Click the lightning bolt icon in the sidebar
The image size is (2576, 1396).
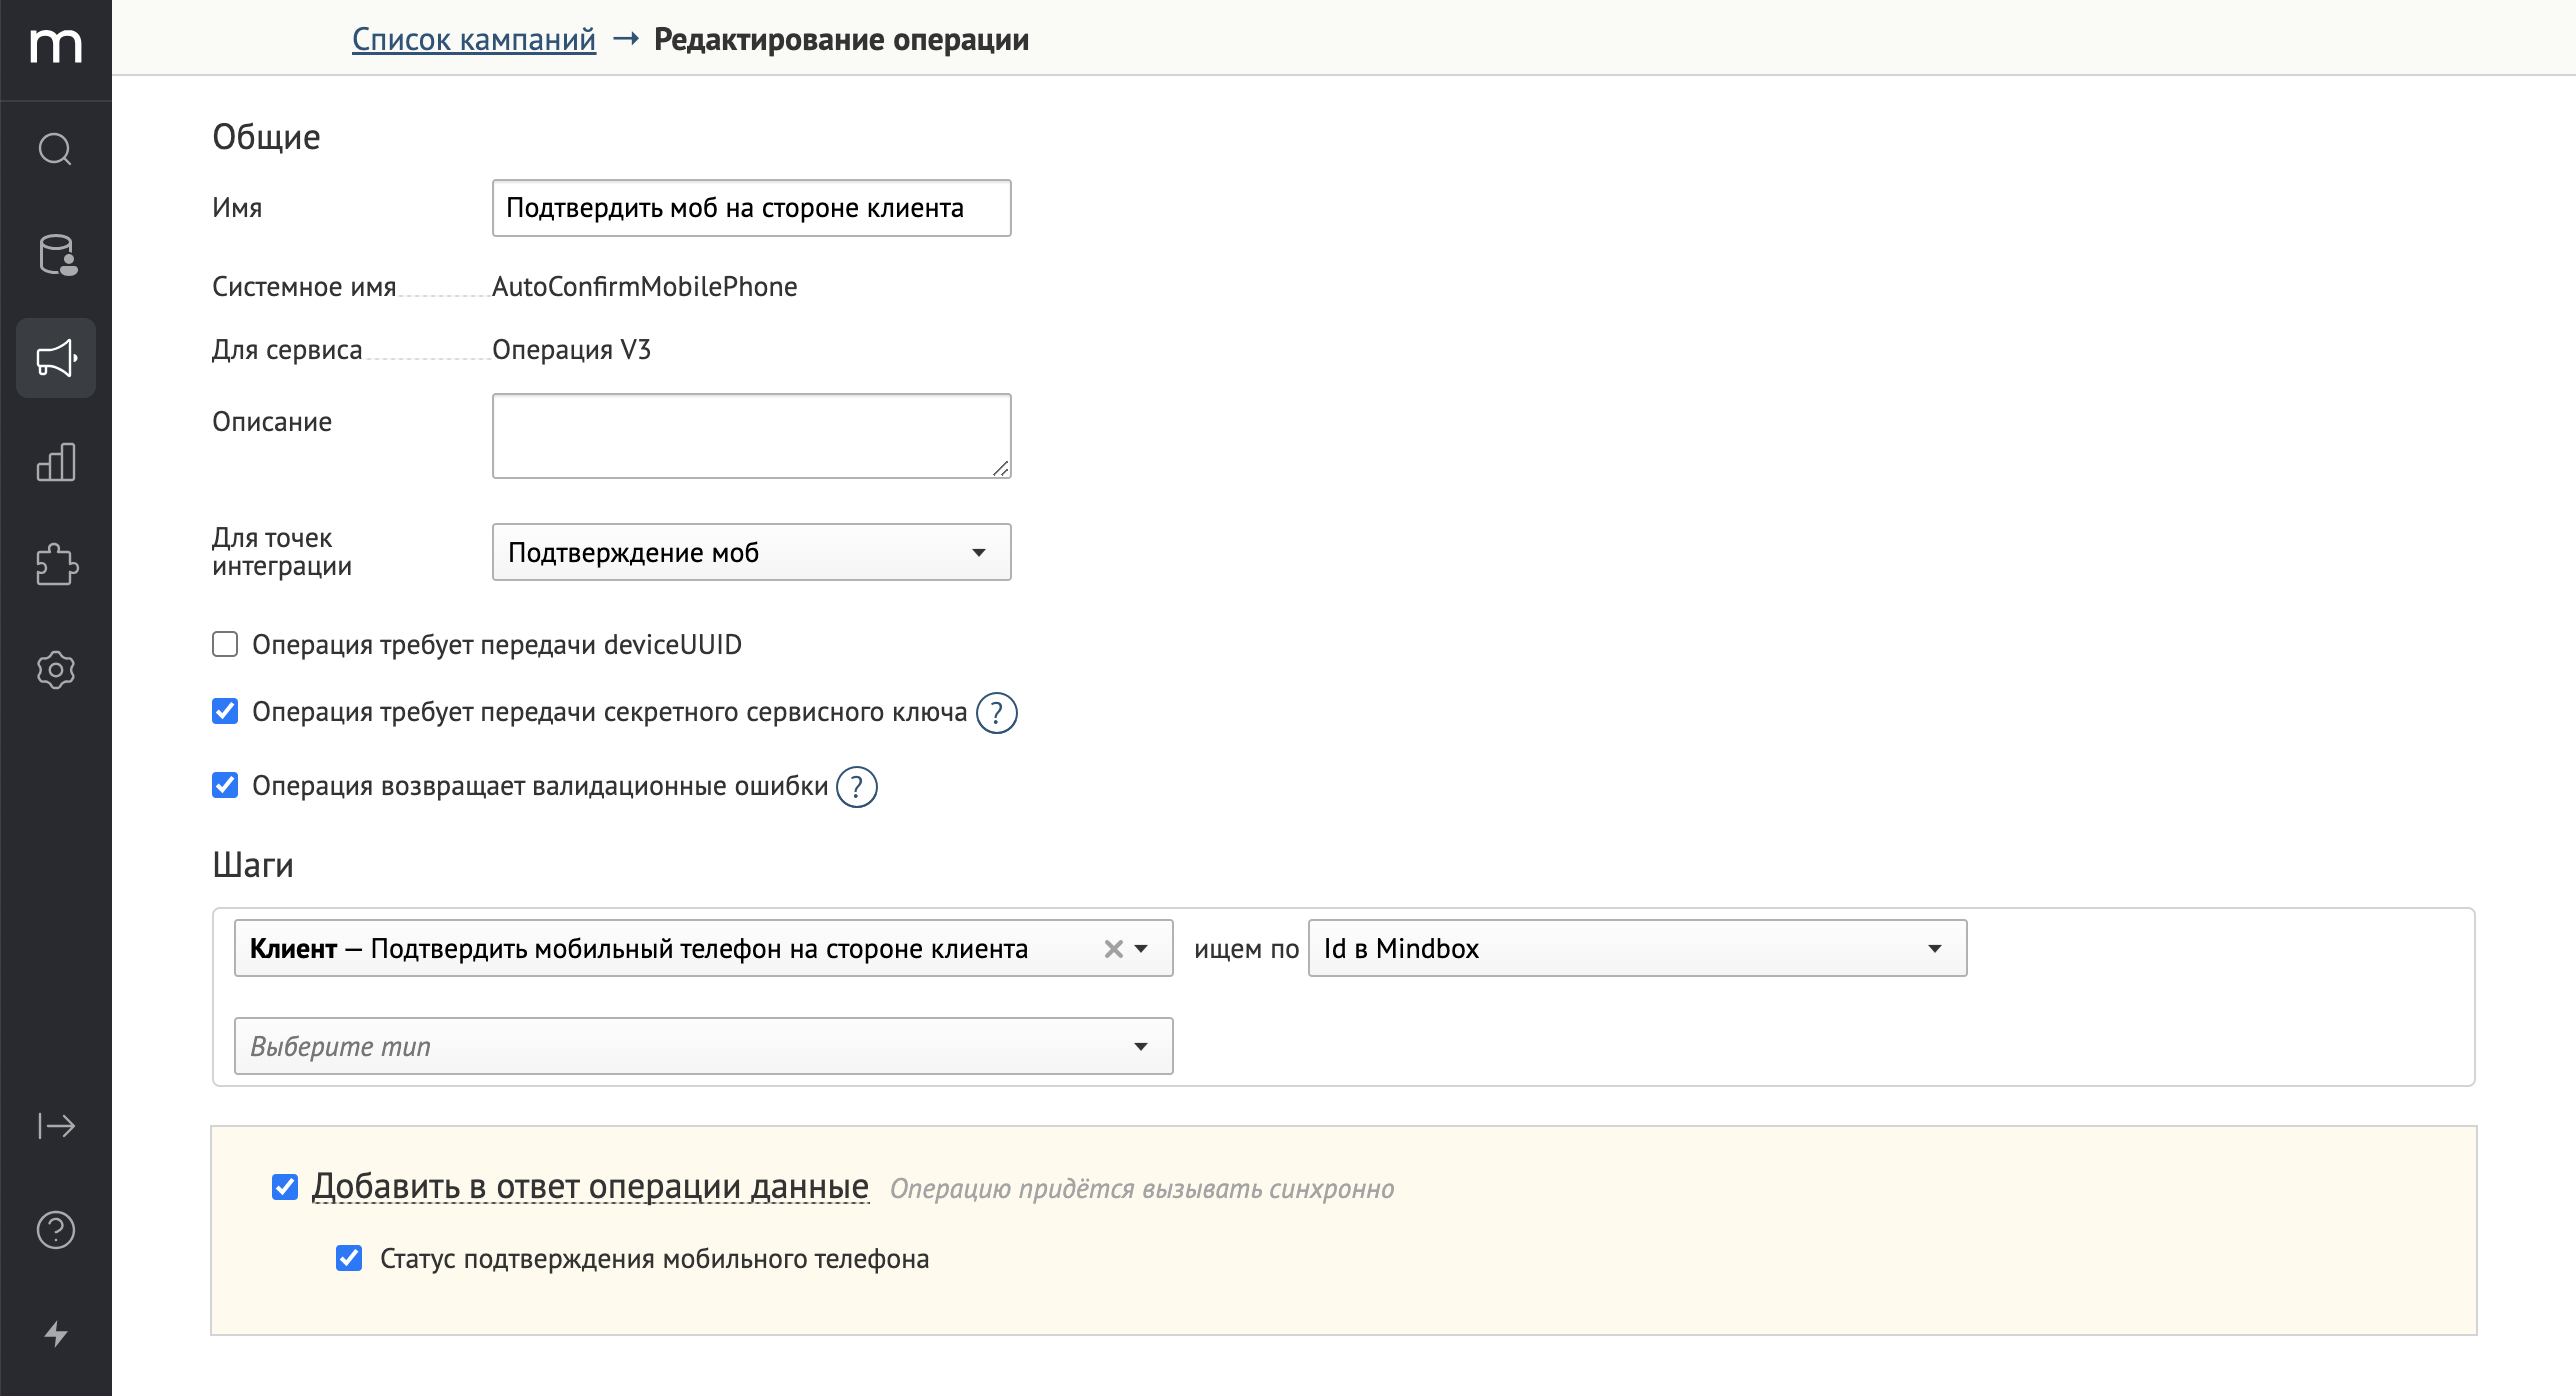coord(56,1334)
